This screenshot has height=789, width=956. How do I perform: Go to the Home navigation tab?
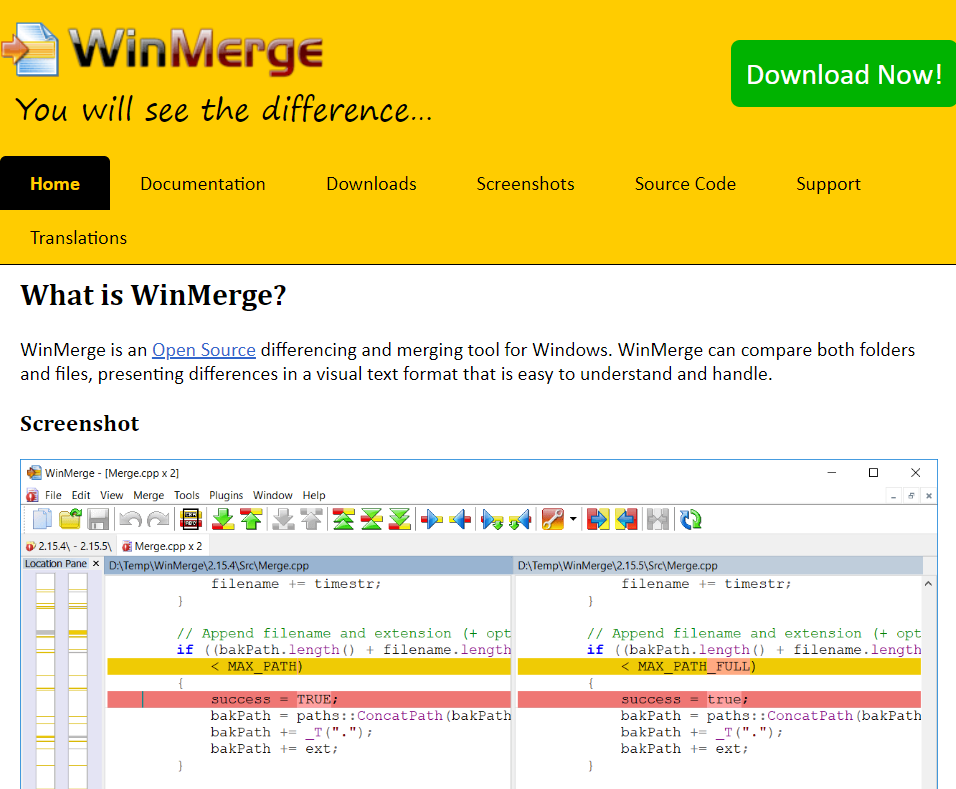click(x=55, y=184)
